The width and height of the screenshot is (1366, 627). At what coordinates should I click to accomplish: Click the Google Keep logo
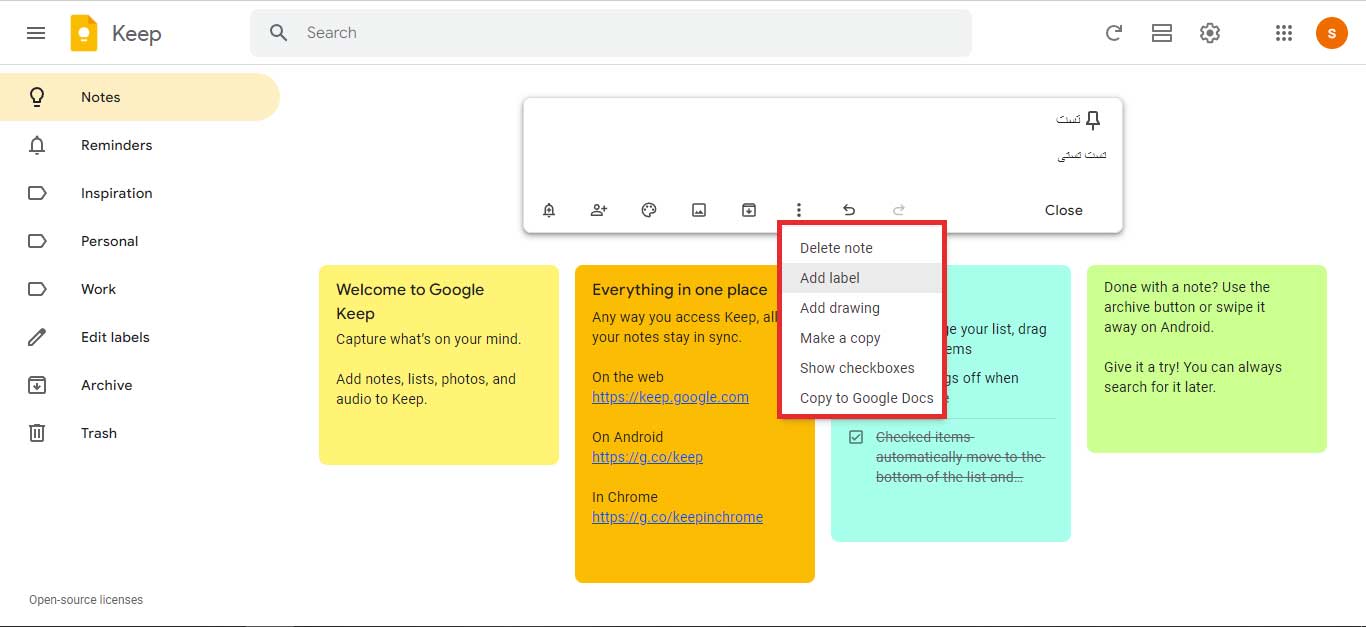pos(84,33)
